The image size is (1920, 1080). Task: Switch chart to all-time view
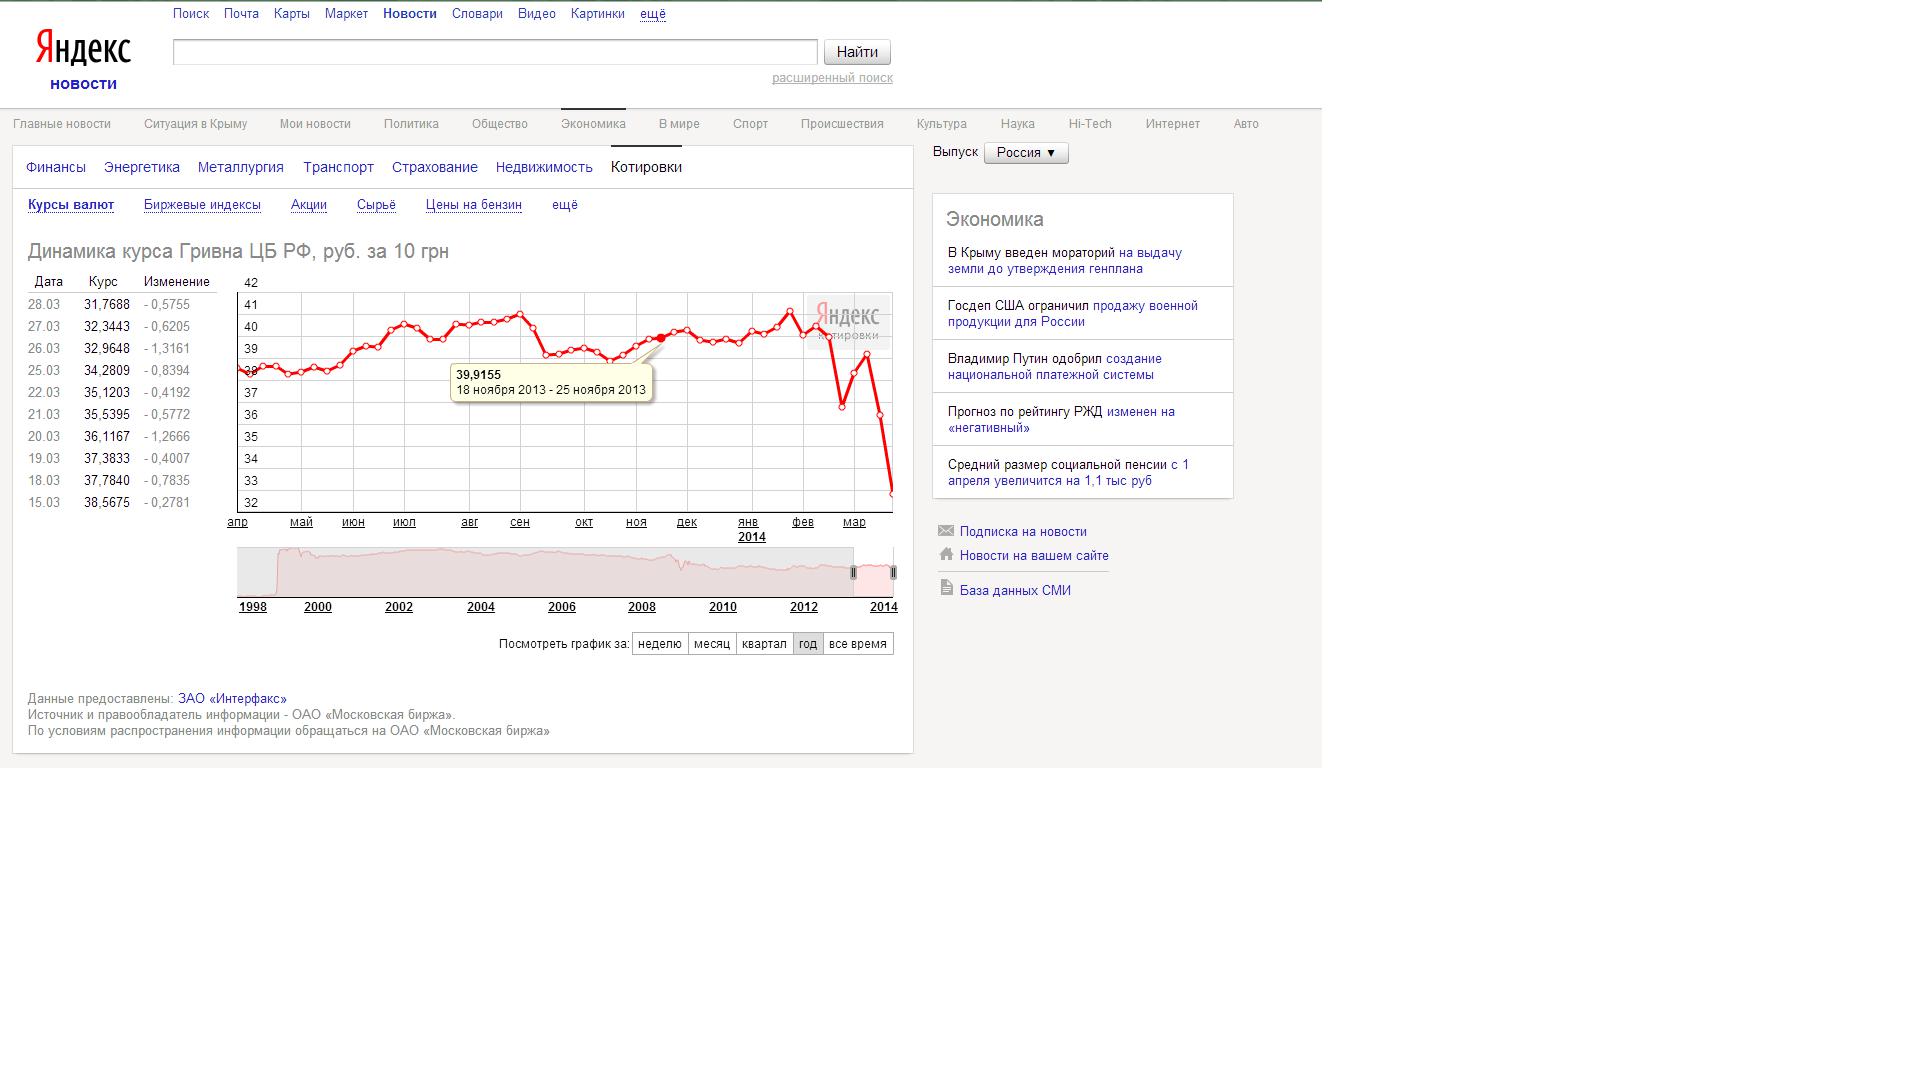click(857, 644)
